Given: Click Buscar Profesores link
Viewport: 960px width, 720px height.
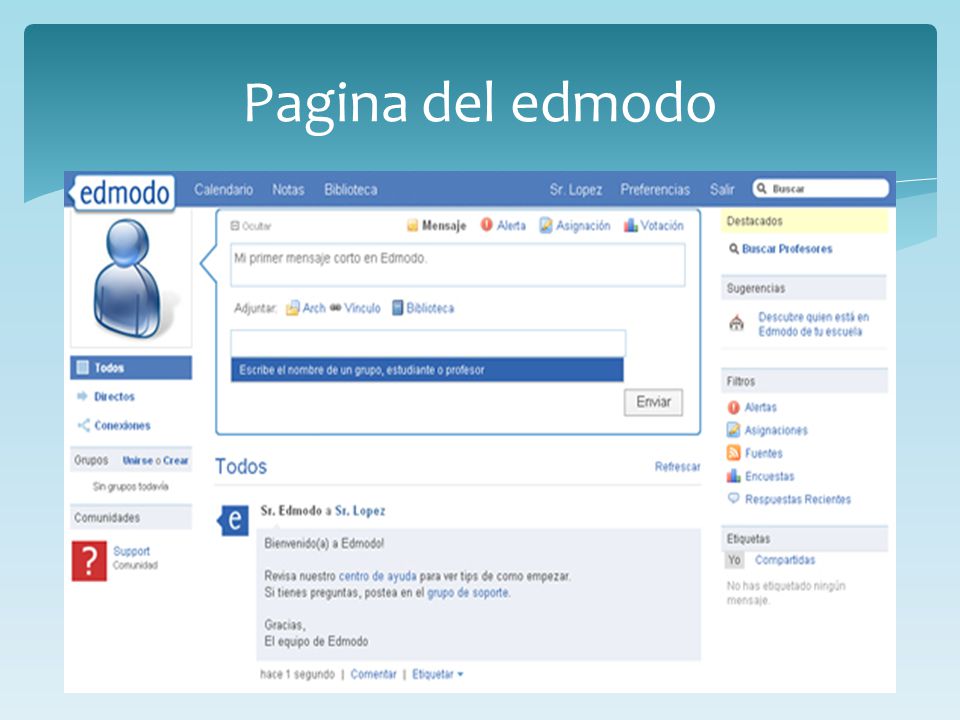Looking at the screenshot, I should 787,249.
